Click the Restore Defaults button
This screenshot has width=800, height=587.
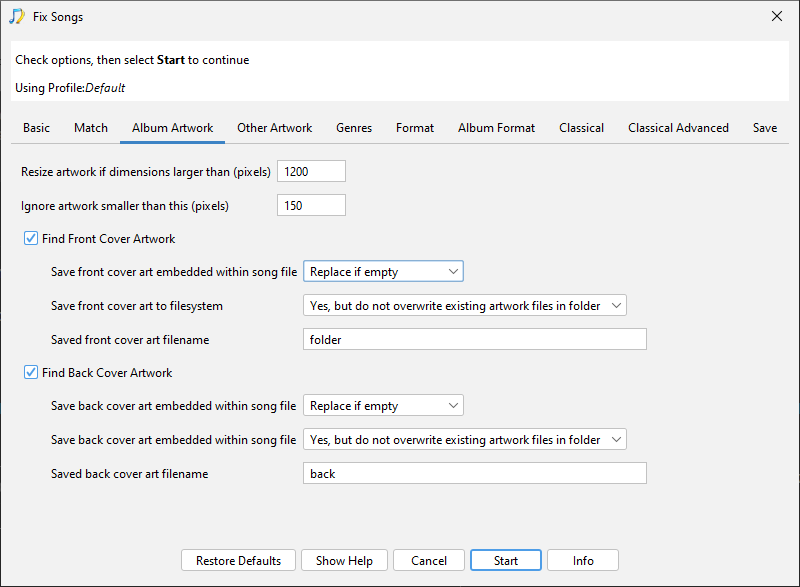[238, 561]
